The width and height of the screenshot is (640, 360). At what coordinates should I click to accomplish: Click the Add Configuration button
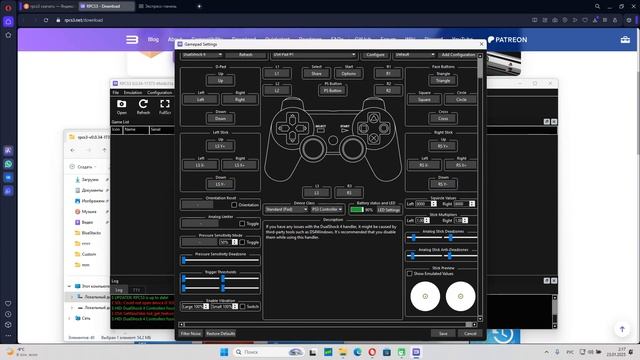(x=458, y=54)
